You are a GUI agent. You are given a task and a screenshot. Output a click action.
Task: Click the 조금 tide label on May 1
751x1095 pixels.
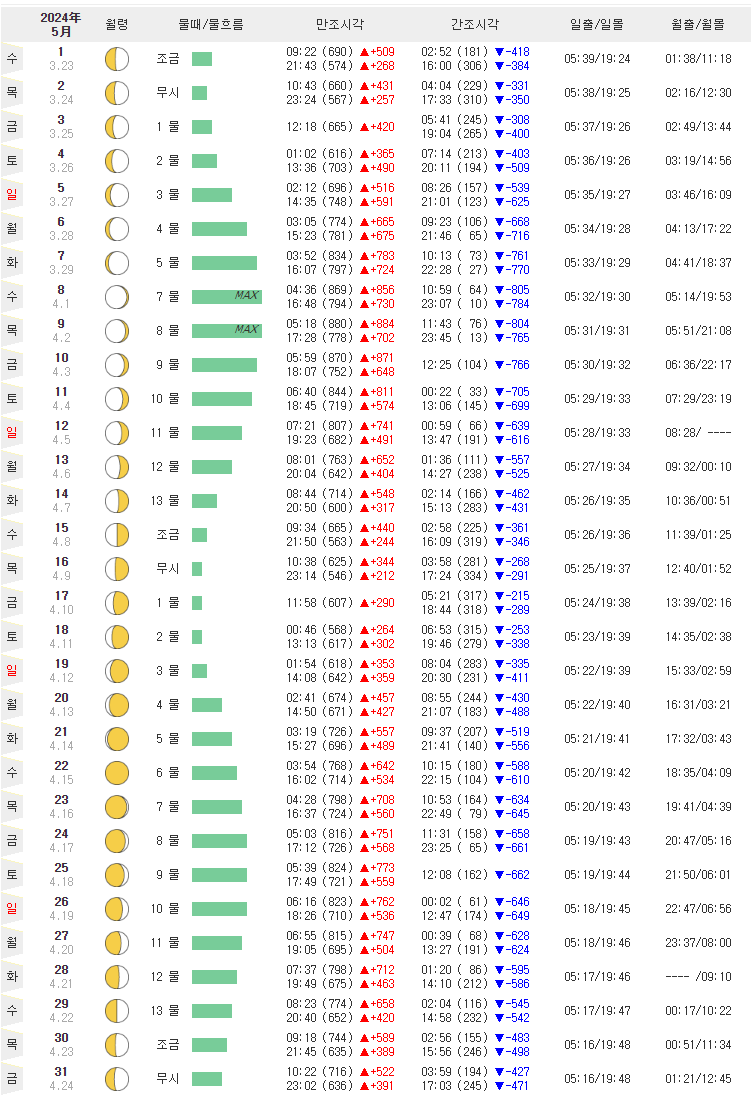click(x=168, y=59)
